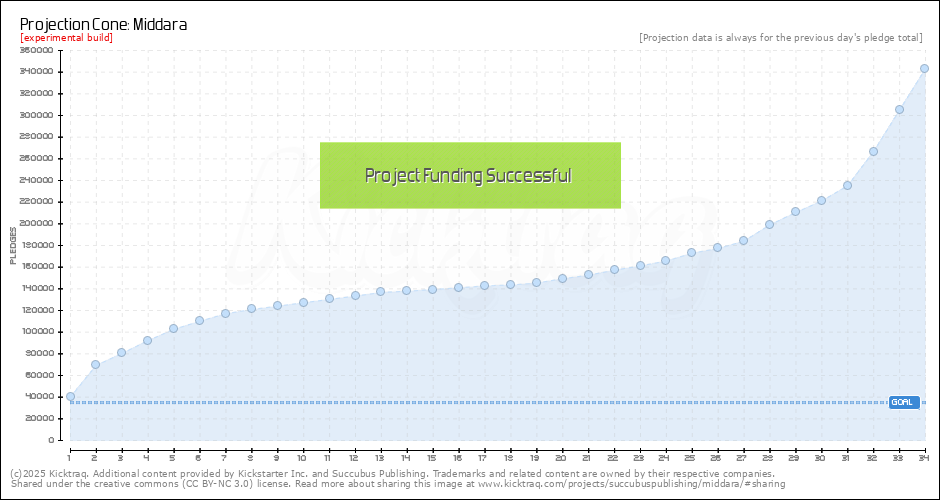940x500 pixels.
Task: Click the PLEDGES y-axis label
Action: coord(13,245)
